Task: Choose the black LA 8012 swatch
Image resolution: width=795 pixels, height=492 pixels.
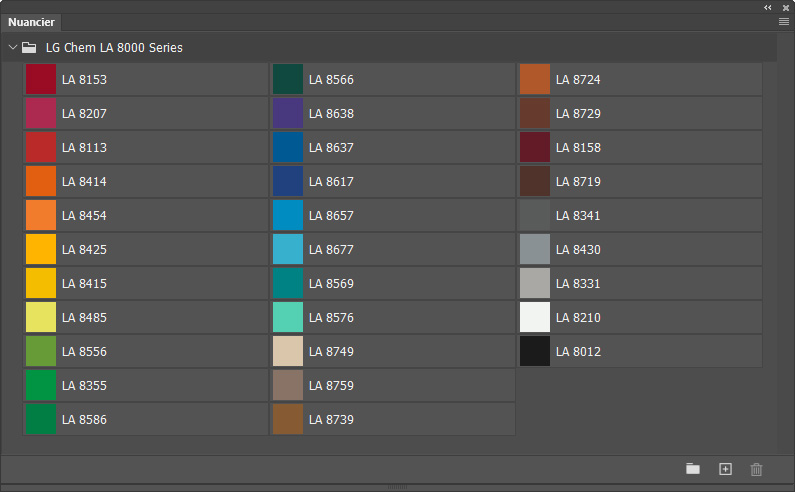Action: [x=535, y=351]
